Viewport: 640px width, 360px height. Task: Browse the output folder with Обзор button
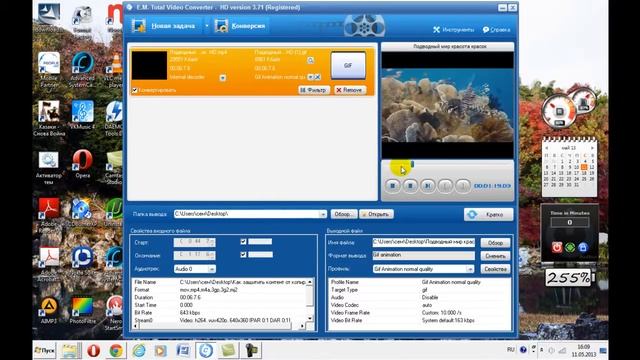tap(343, 214)
